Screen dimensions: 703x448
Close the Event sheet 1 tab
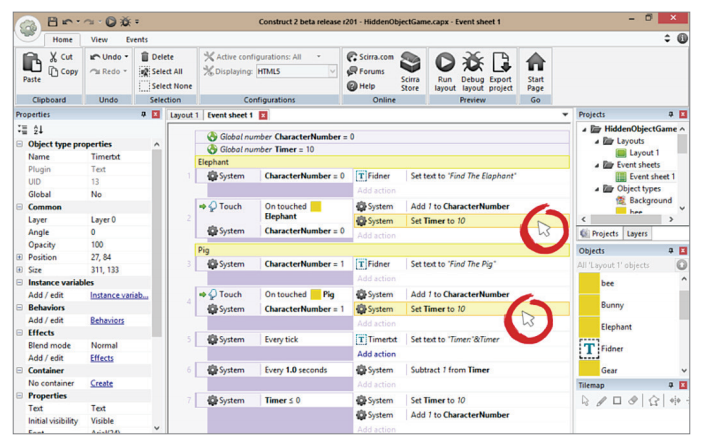263,115
